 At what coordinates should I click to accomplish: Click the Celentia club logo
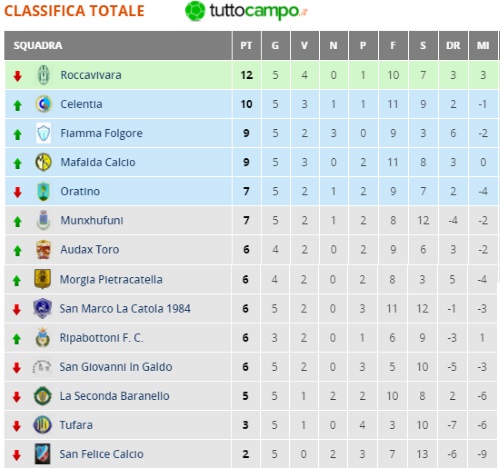tap(43, 104)
